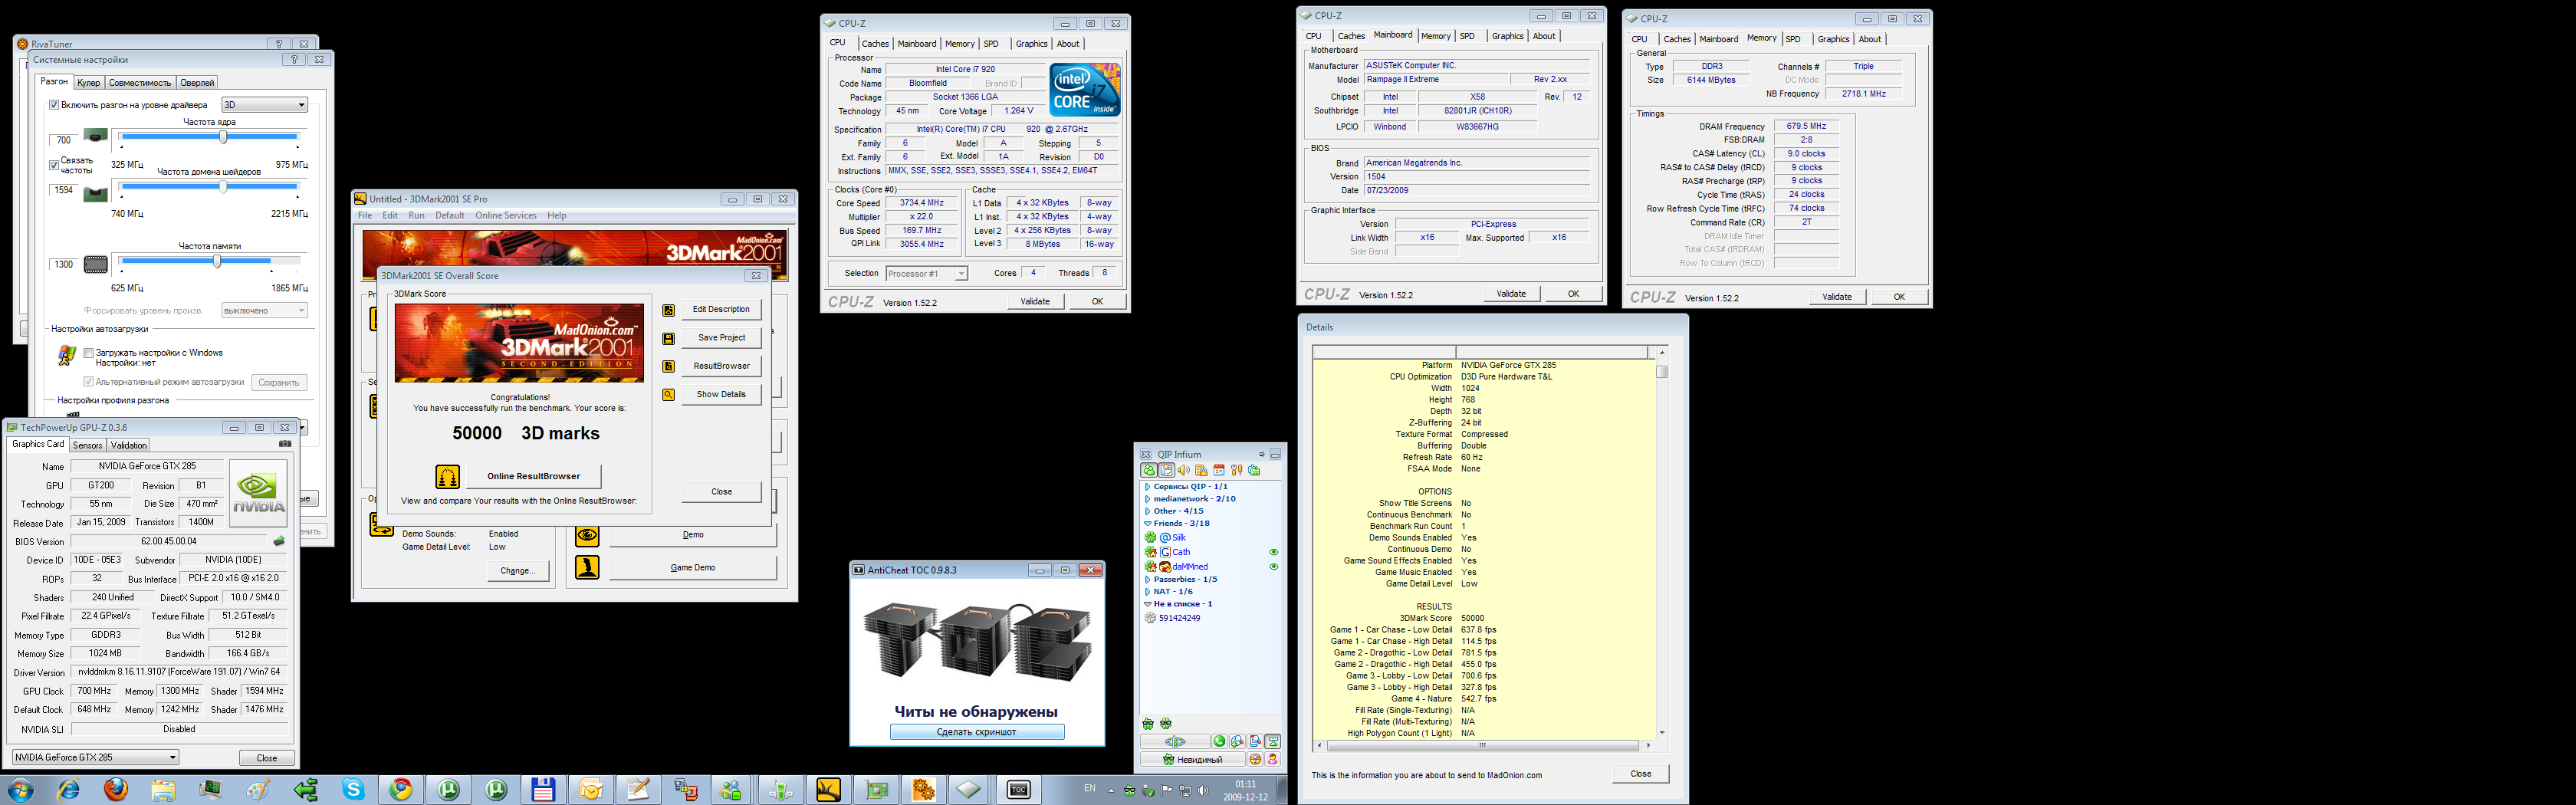Click the Game Demo button in 3DMark
Image resolution: width=2576 pixels, height=805 pixels.
[x=692, y=568]
